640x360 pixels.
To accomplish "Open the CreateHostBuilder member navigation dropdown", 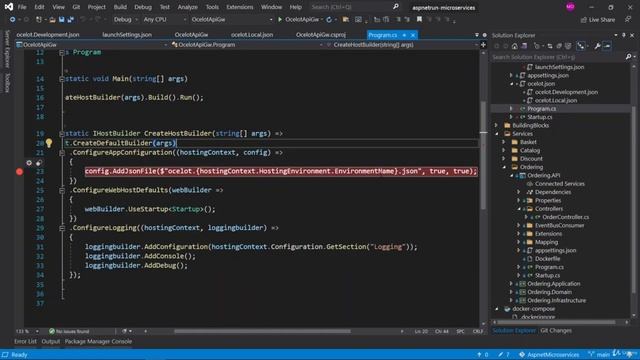I will click(x=402, y=44).
